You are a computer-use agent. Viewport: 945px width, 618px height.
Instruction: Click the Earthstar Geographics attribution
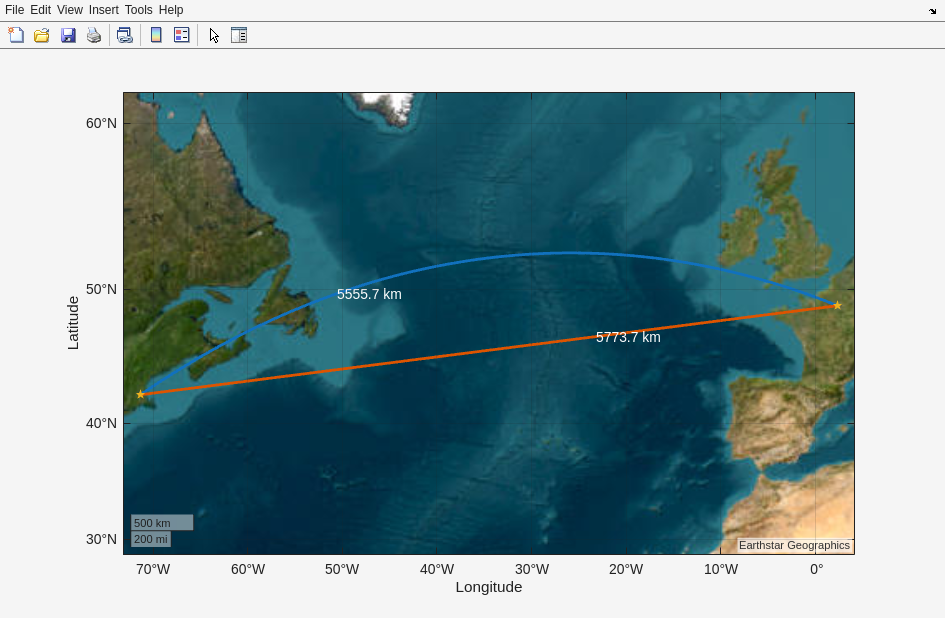[x=794, y=545]
